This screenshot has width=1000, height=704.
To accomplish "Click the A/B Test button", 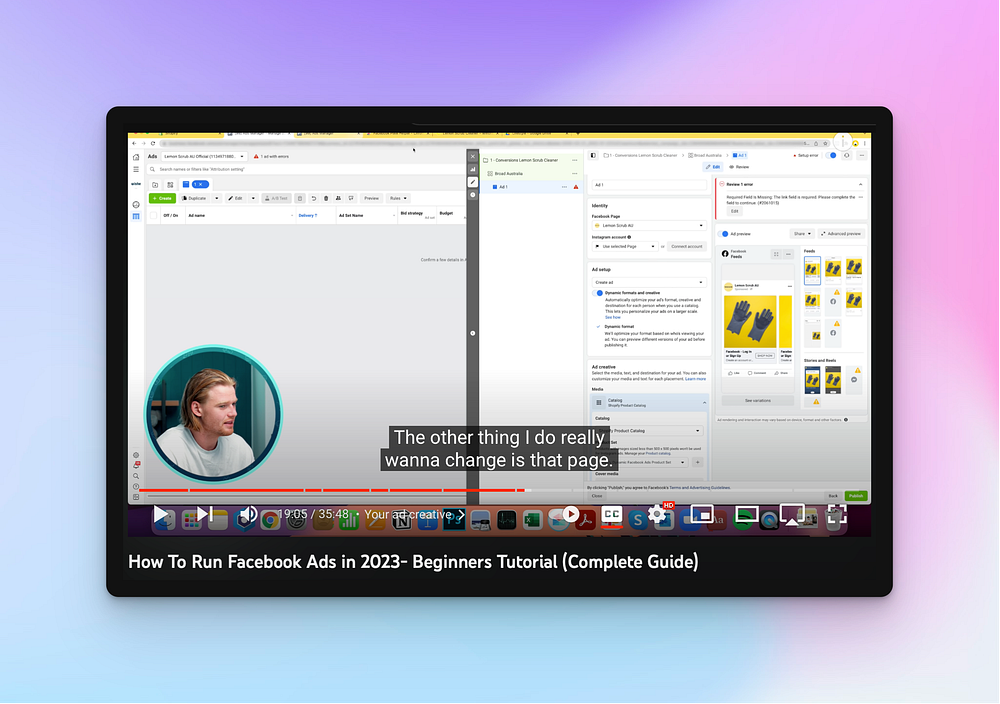I will click(x=277, y=198).
